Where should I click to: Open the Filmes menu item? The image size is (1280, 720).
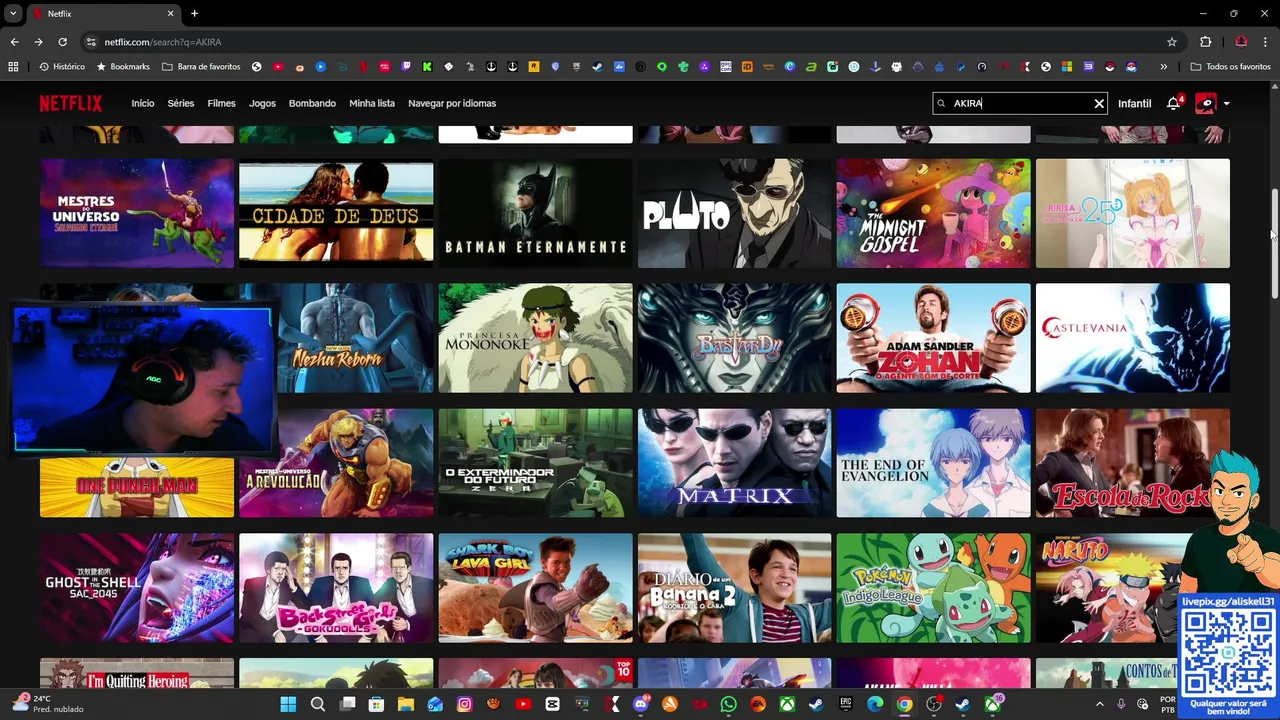pos(221,103)
